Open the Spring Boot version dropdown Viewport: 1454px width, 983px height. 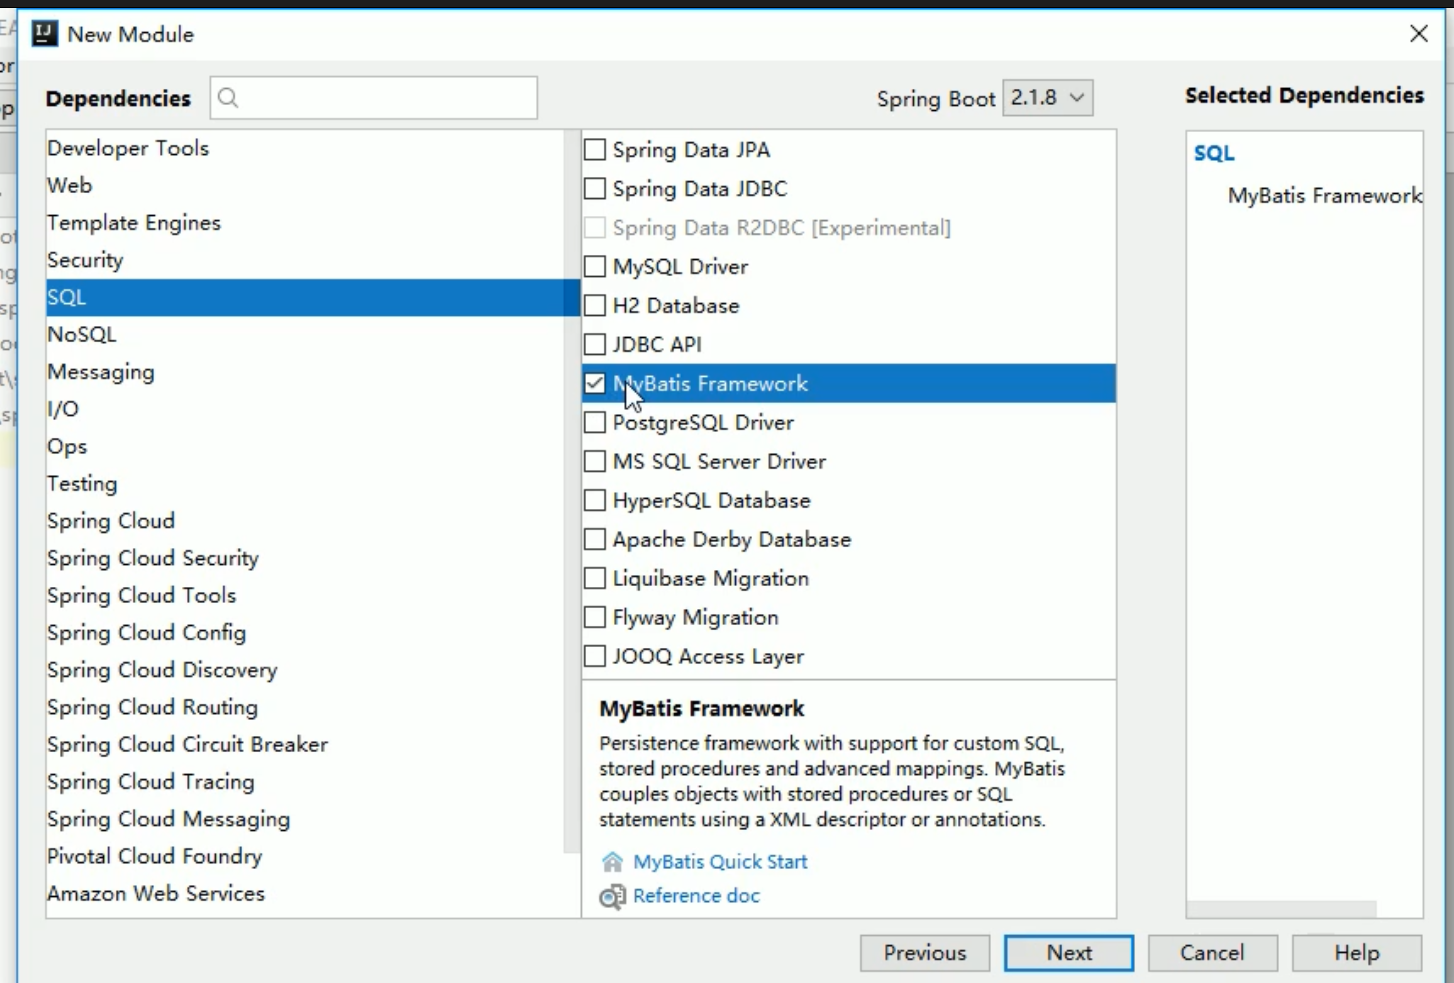[x=1047, y=98]
